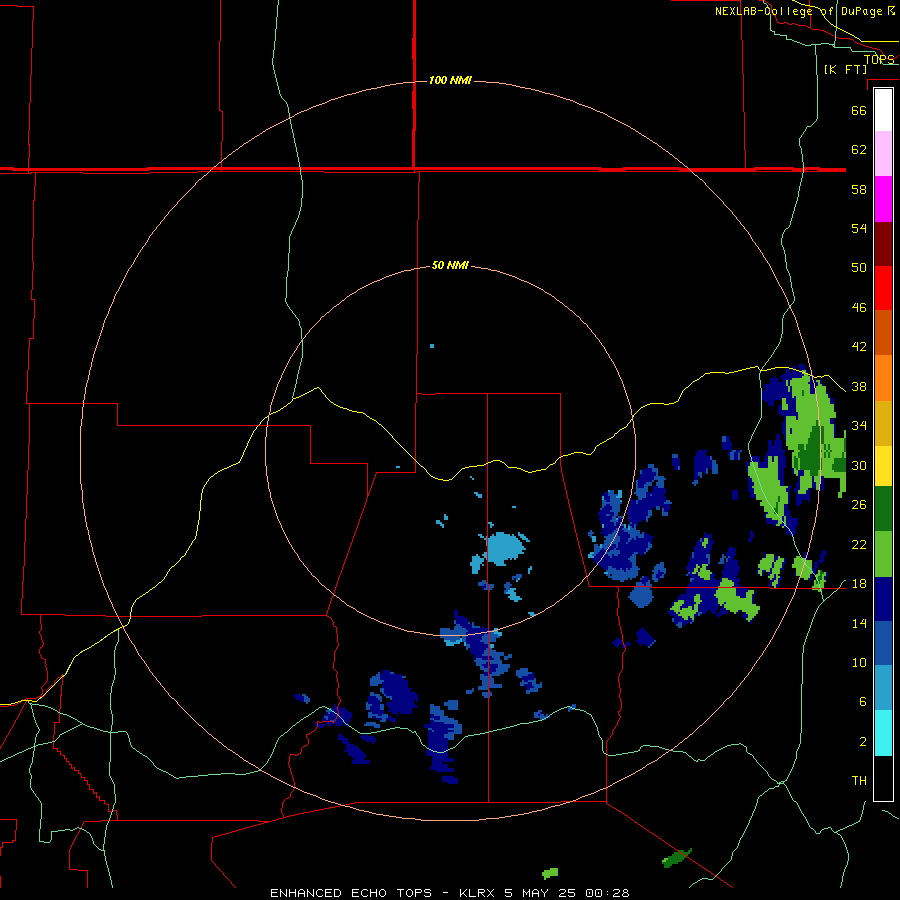Select the bright orange legend swatch
The width and height of the screenshot is (900, 900).
883,378
